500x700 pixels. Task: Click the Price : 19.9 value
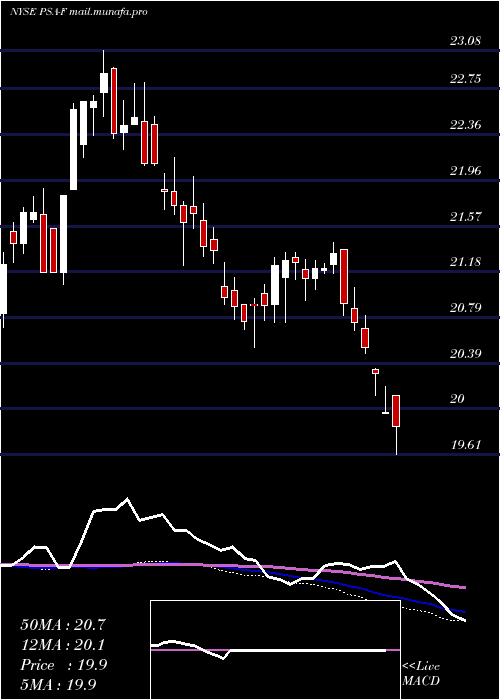tap(63, 665)
